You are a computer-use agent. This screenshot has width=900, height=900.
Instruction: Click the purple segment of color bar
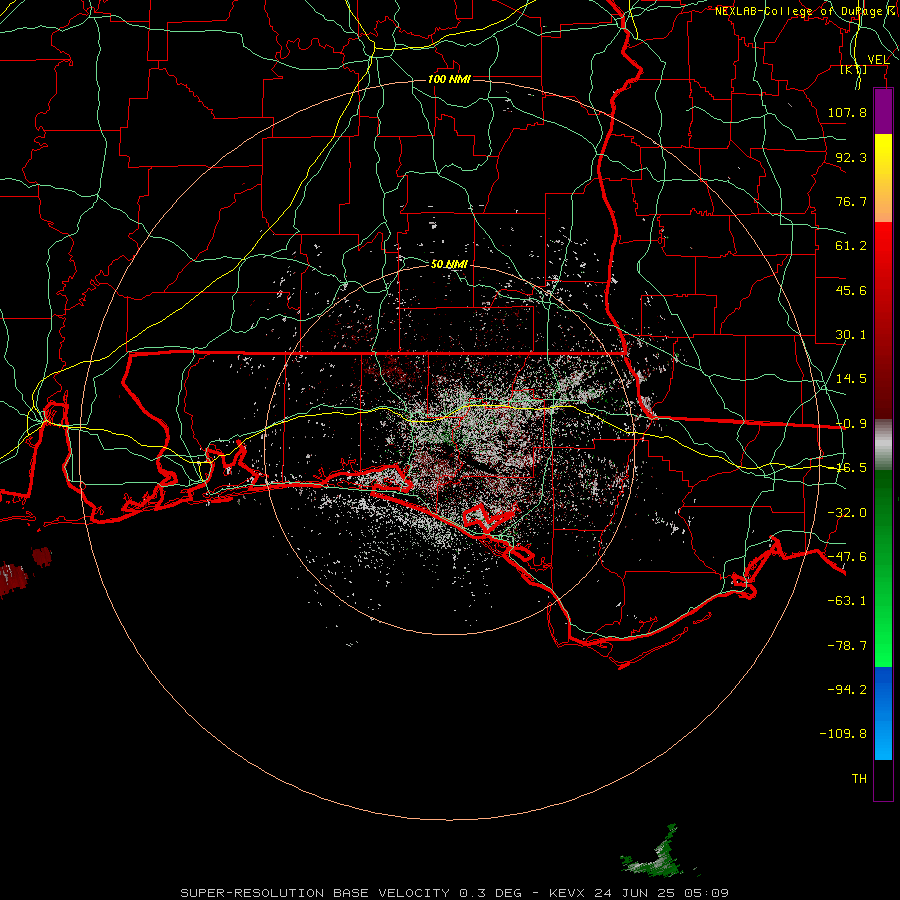pos(883,112)
